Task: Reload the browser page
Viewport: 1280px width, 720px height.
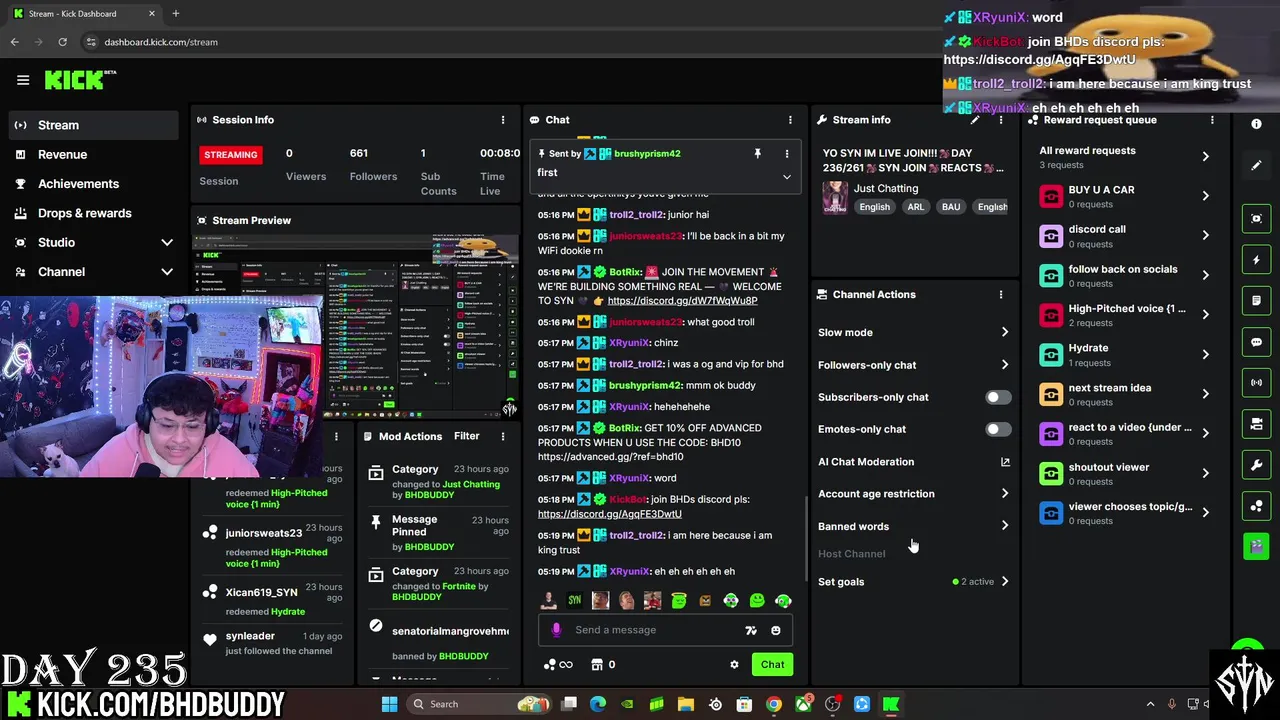Action: 62,42
